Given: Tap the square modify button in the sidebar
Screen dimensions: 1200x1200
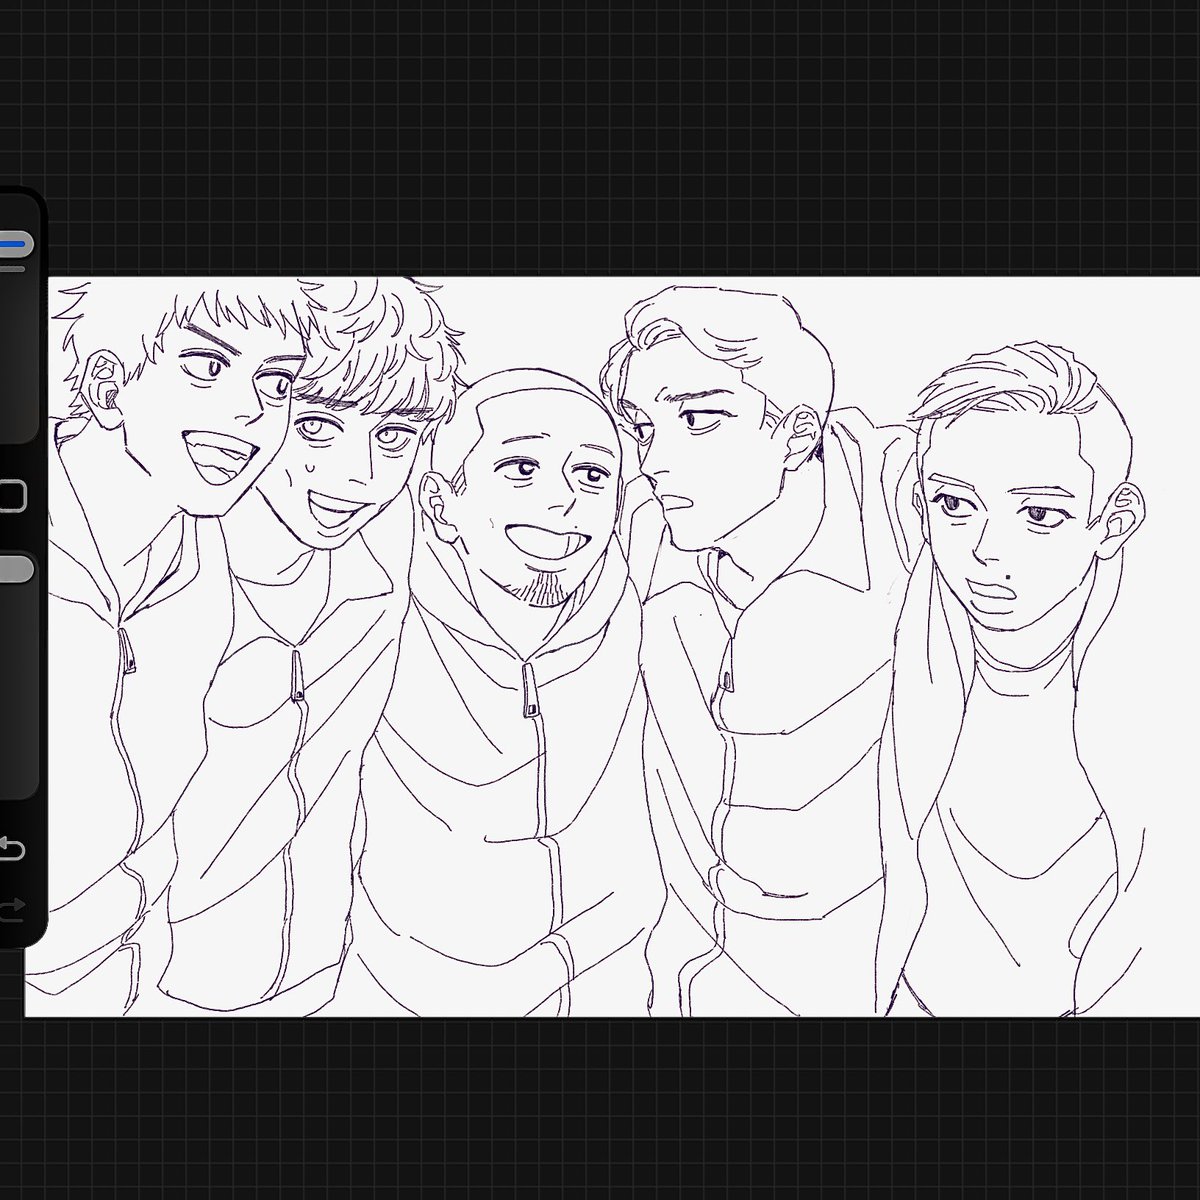Looking at the screenshot, I should click(x=12, y=496).
